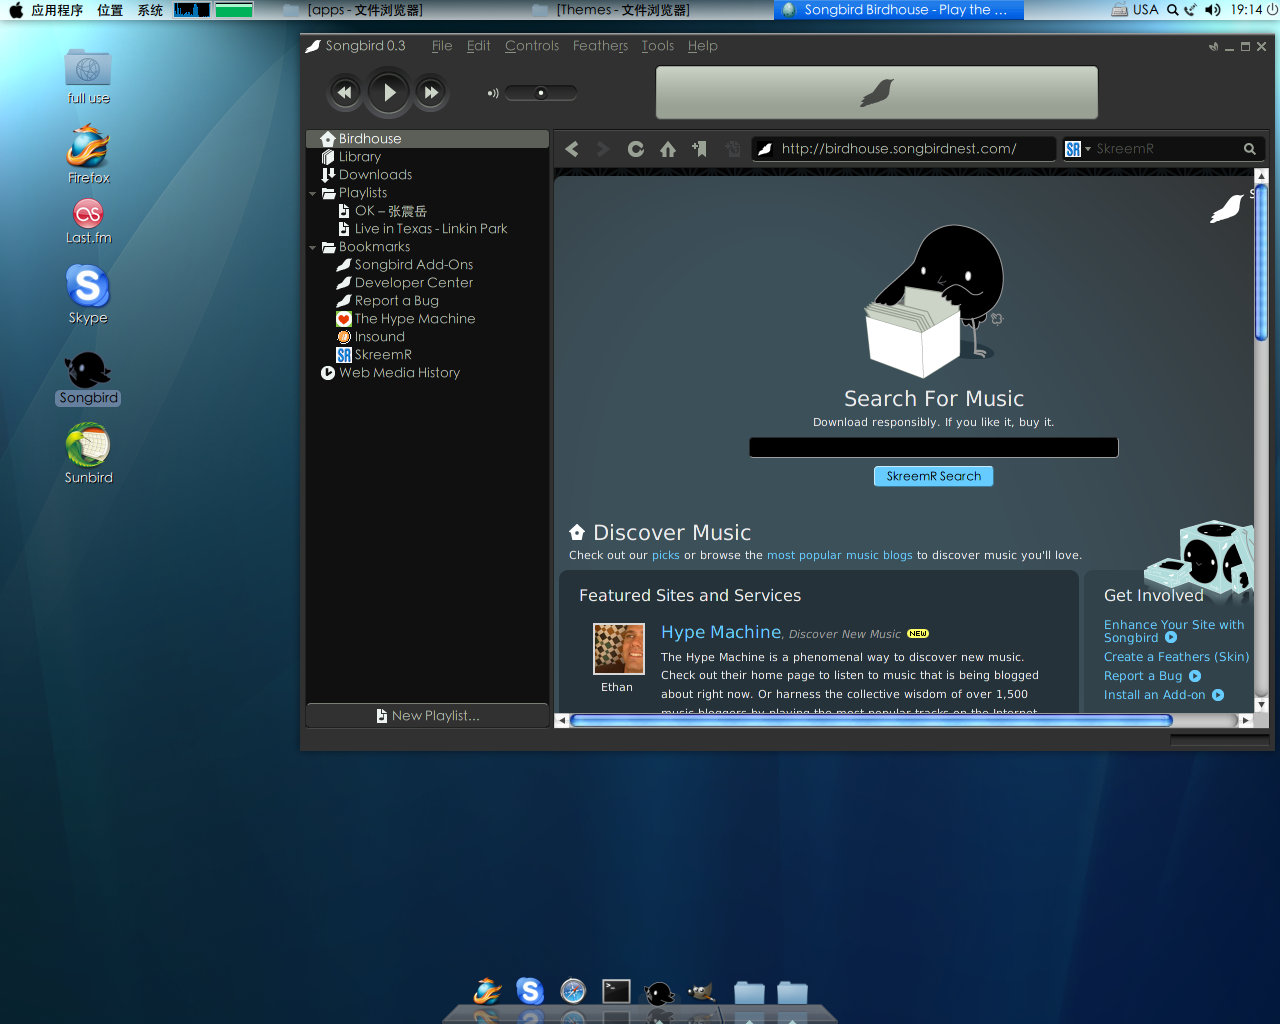This screenshot has height=1024, width=1280.
Task: Open the Library in the sidebar
Action: (427, 157)
